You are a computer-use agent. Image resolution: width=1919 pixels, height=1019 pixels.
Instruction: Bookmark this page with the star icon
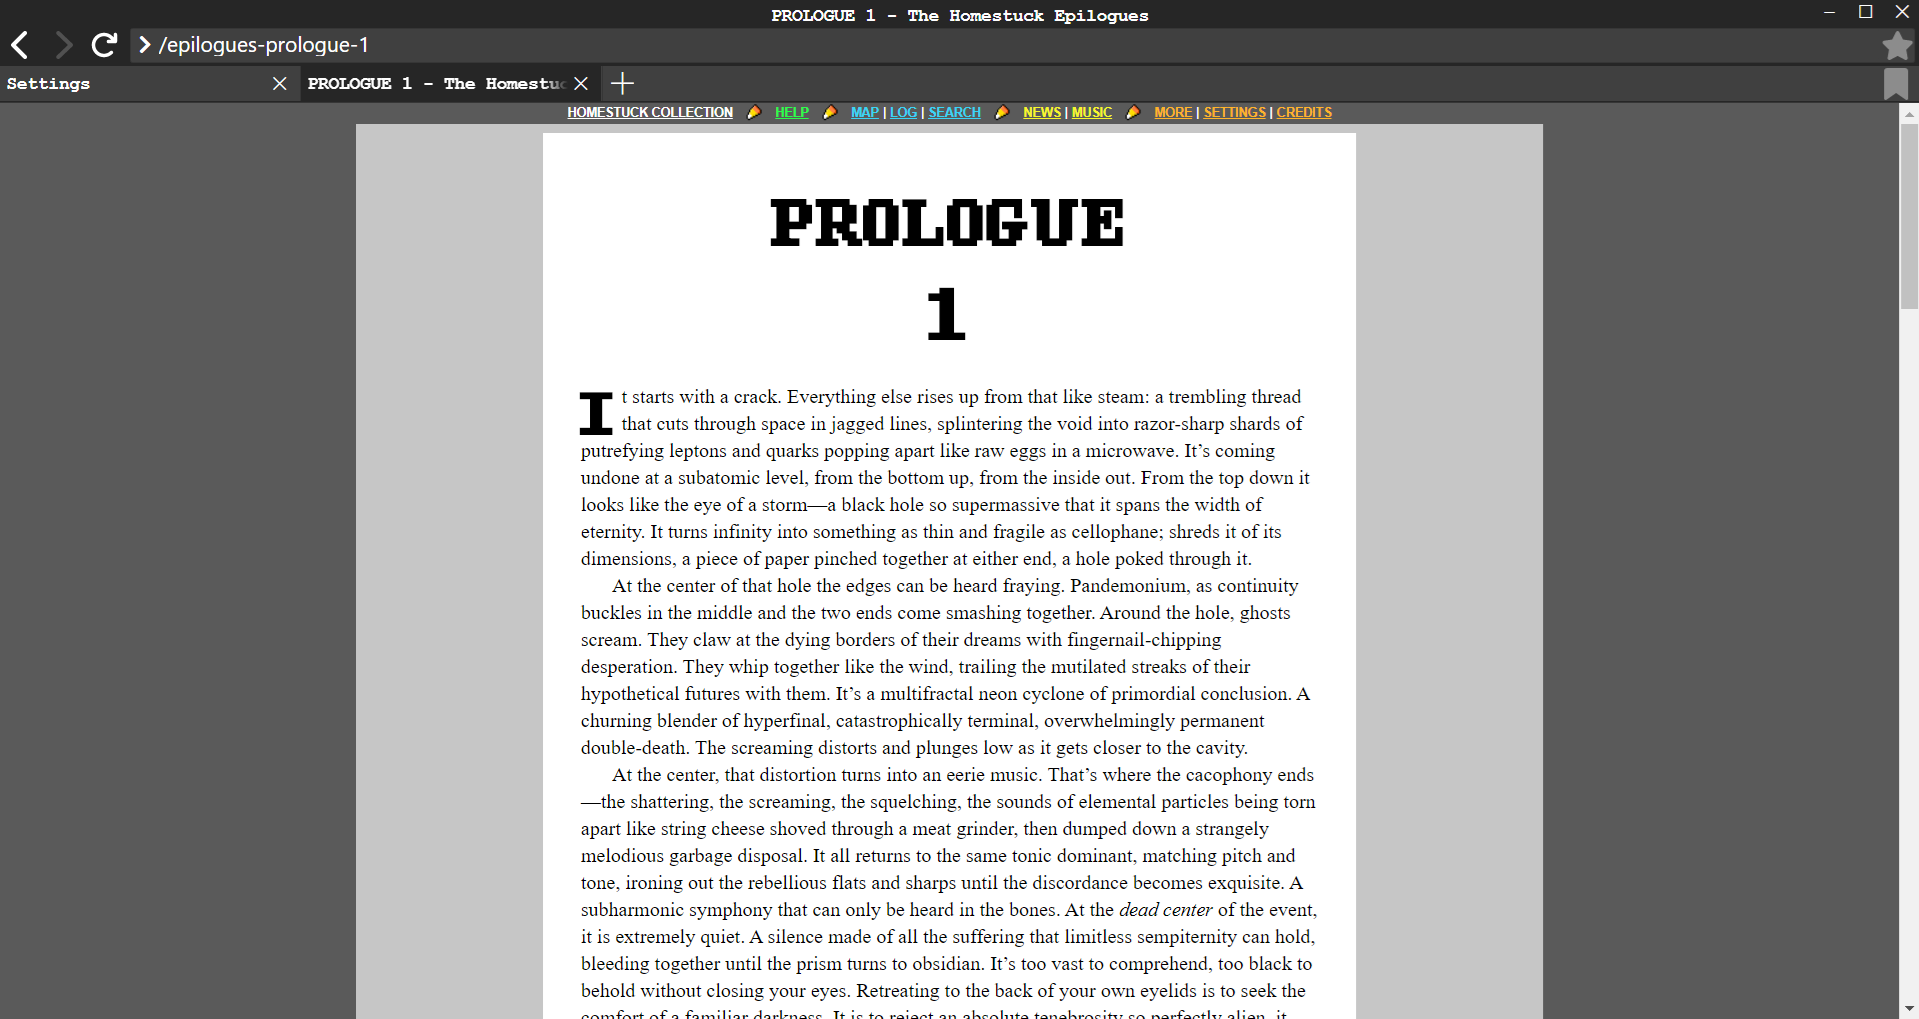tap(1897, 46)
